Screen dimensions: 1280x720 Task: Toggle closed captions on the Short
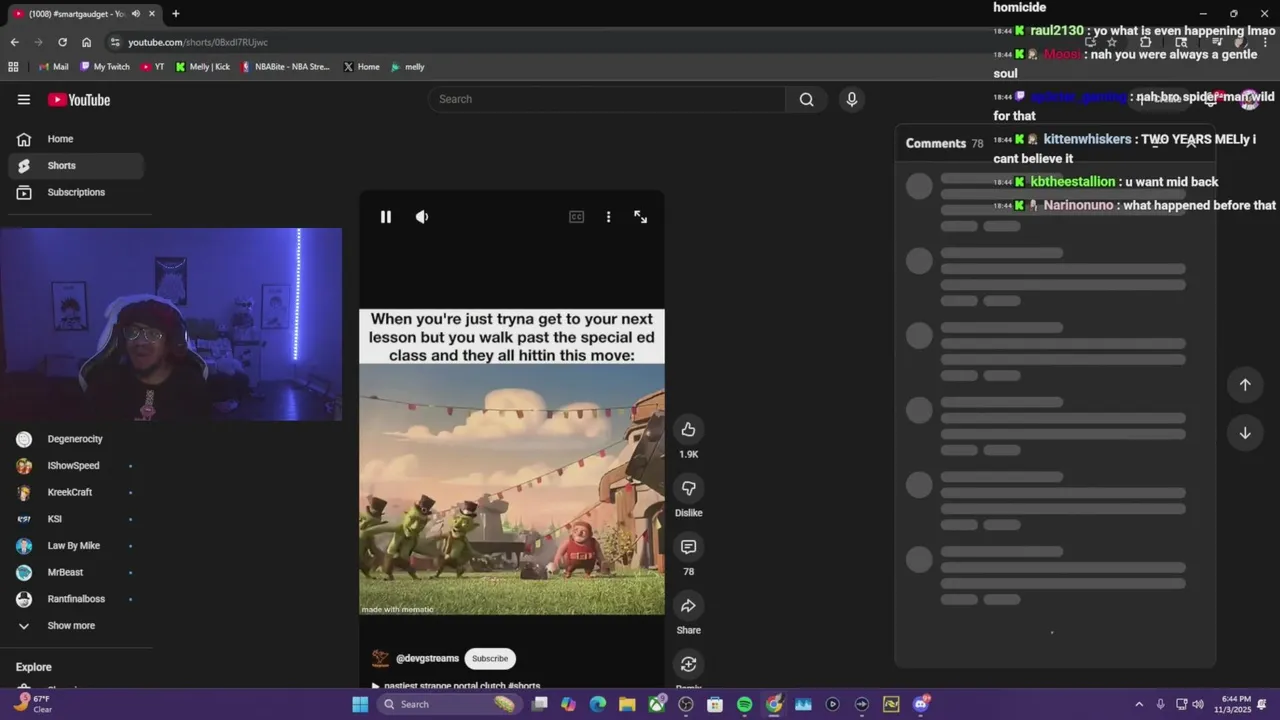tap(576, 217)
